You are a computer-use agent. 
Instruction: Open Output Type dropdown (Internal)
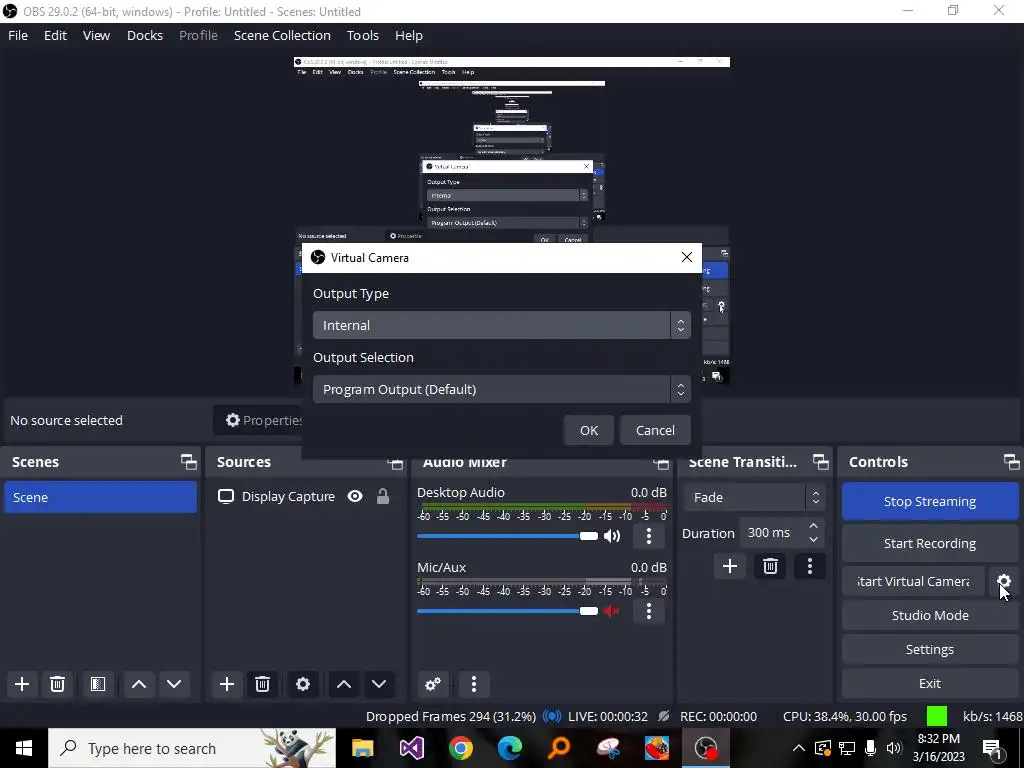click(x=502, y=325)
